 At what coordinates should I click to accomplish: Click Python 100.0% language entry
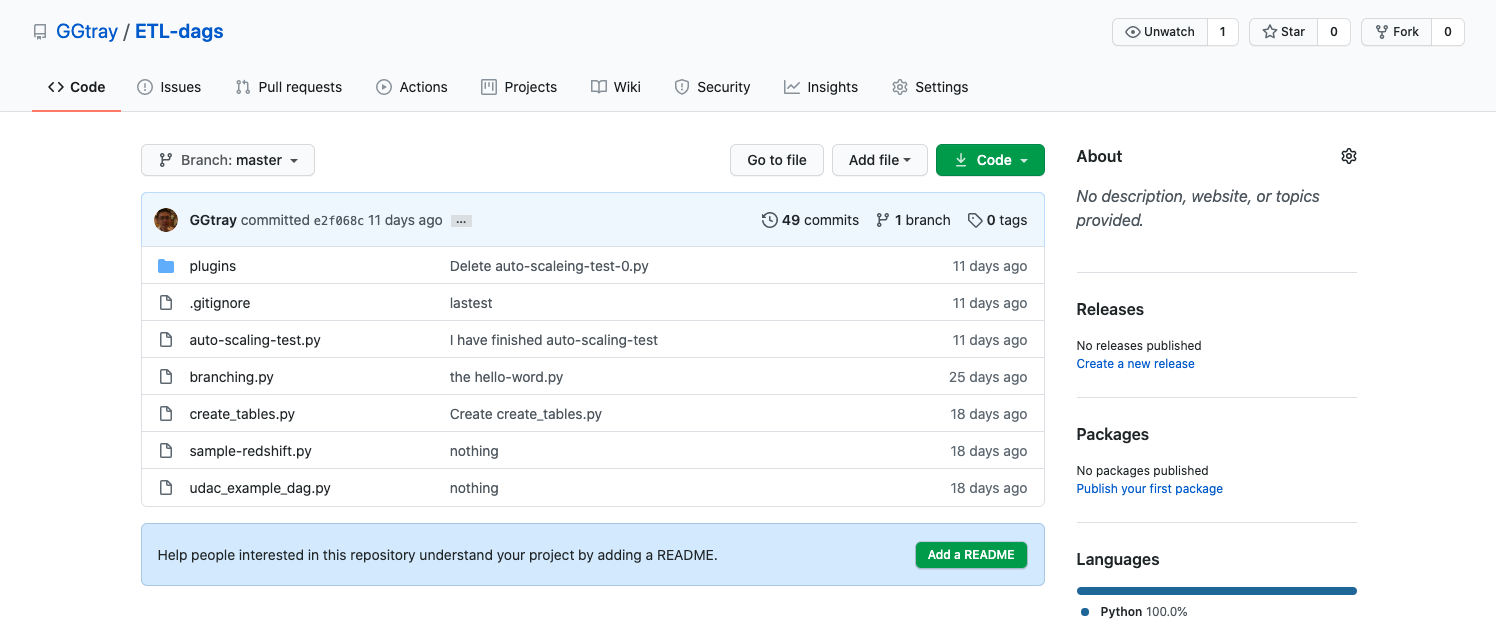[1134, 612]
